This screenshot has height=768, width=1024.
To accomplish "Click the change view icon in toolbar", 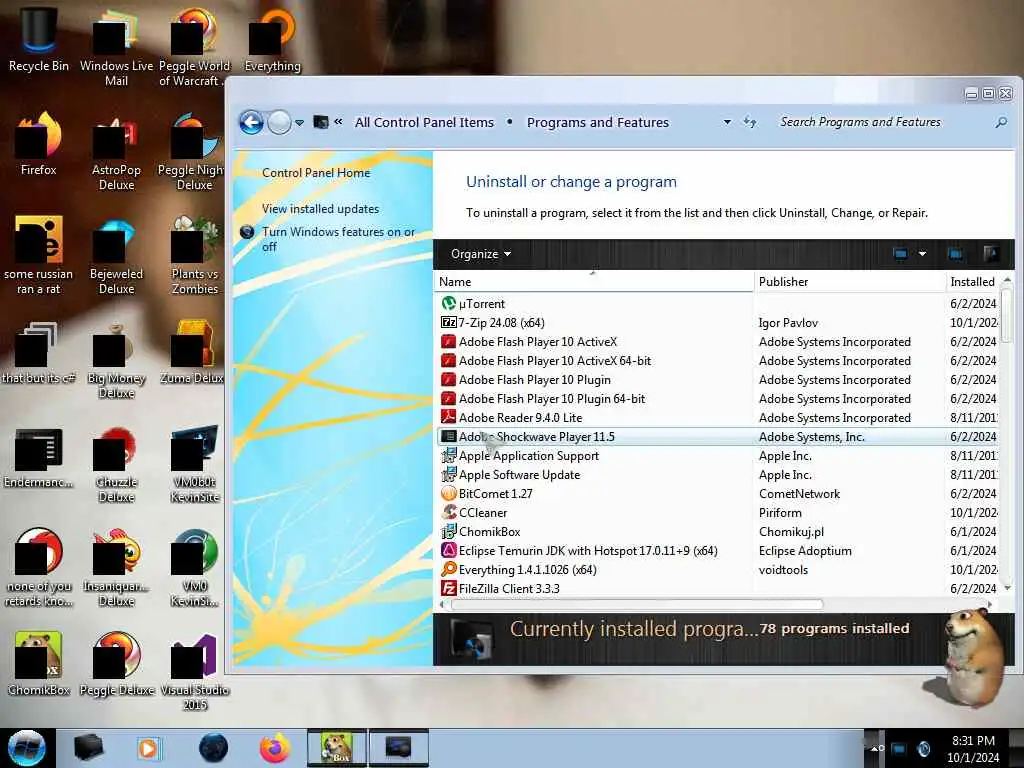I will coord(900,254).
